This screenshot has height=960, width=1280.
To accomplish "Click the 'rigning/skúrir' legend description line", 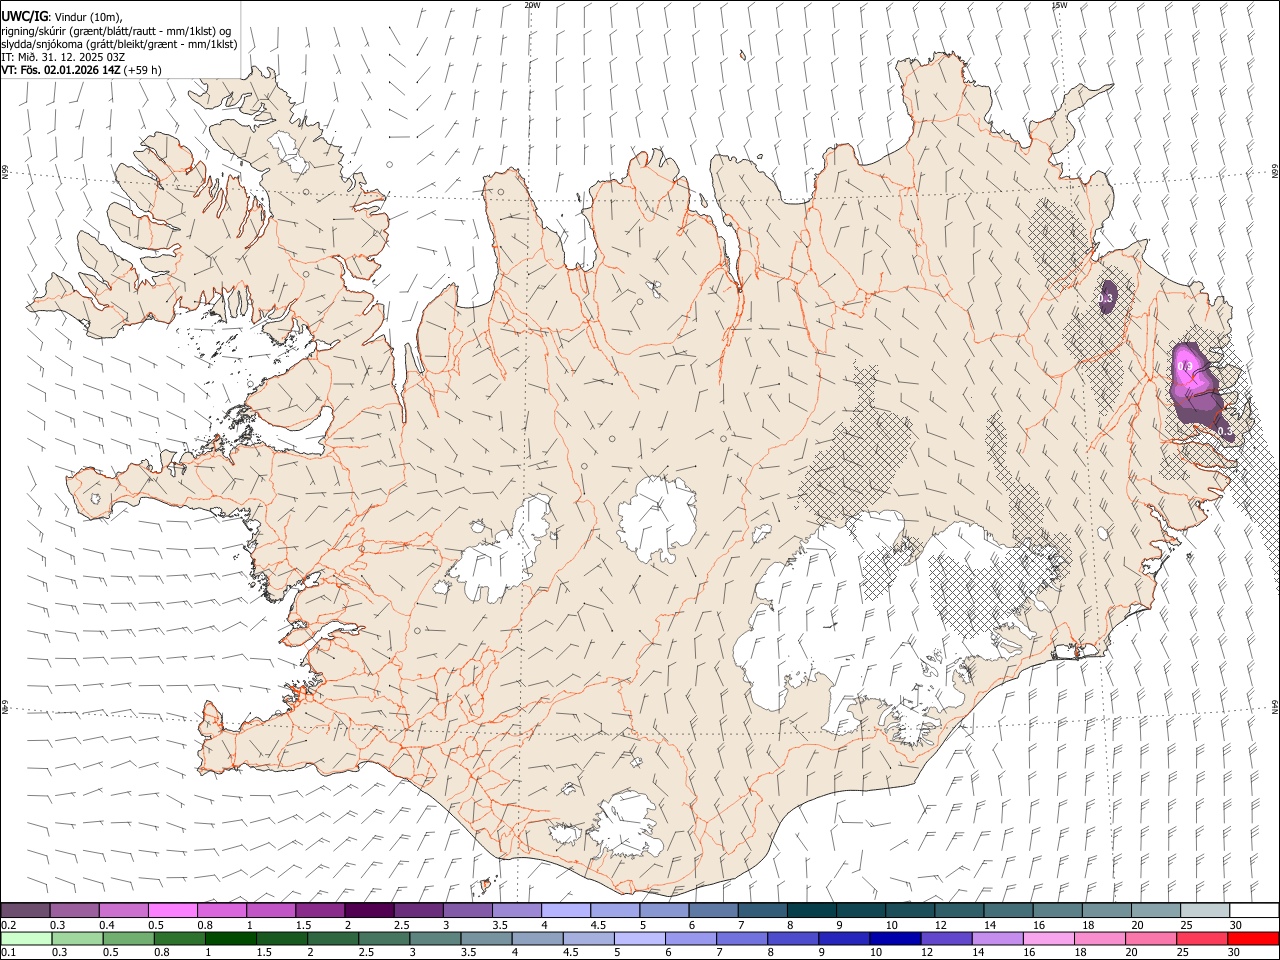I will click(116, 31).
